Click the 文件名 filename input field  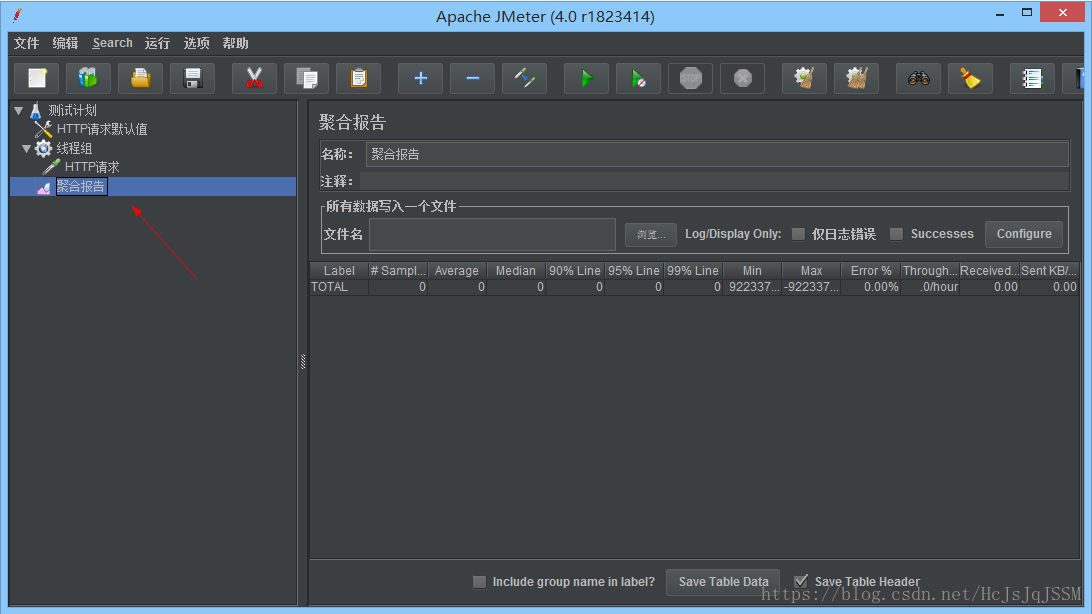492,235
